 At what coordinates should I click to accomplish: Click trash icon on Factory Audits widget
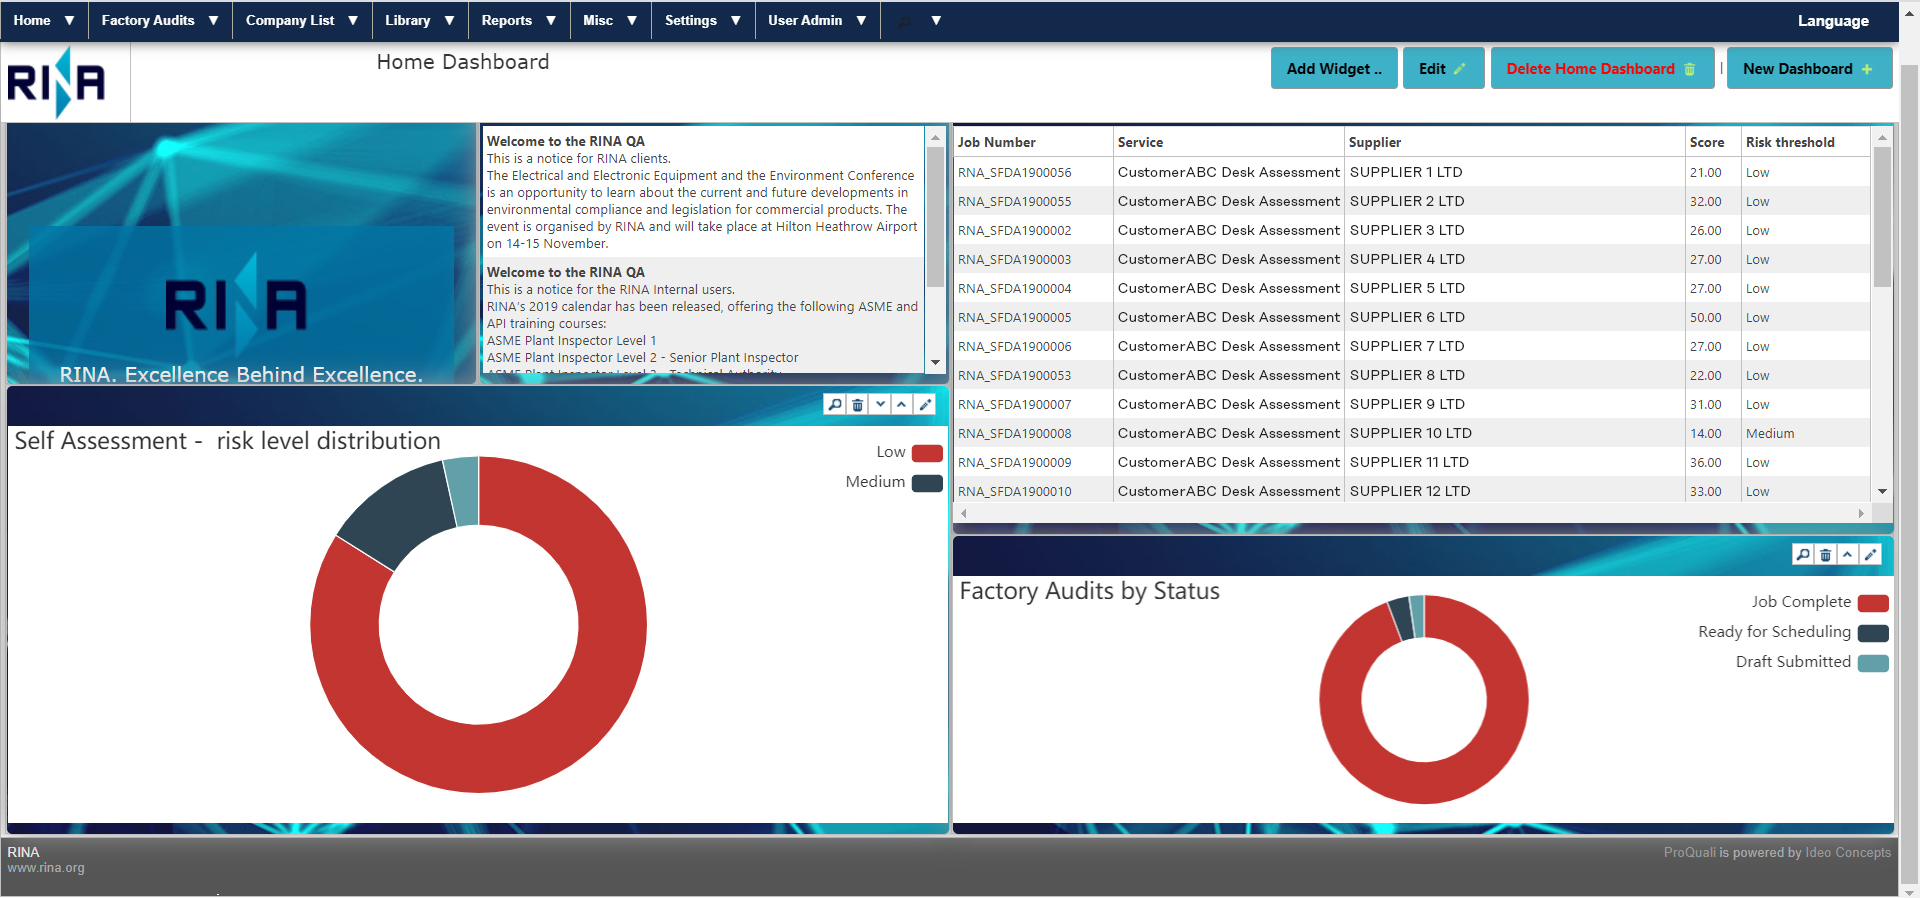pyautogui.click(x=1825, y=555)
